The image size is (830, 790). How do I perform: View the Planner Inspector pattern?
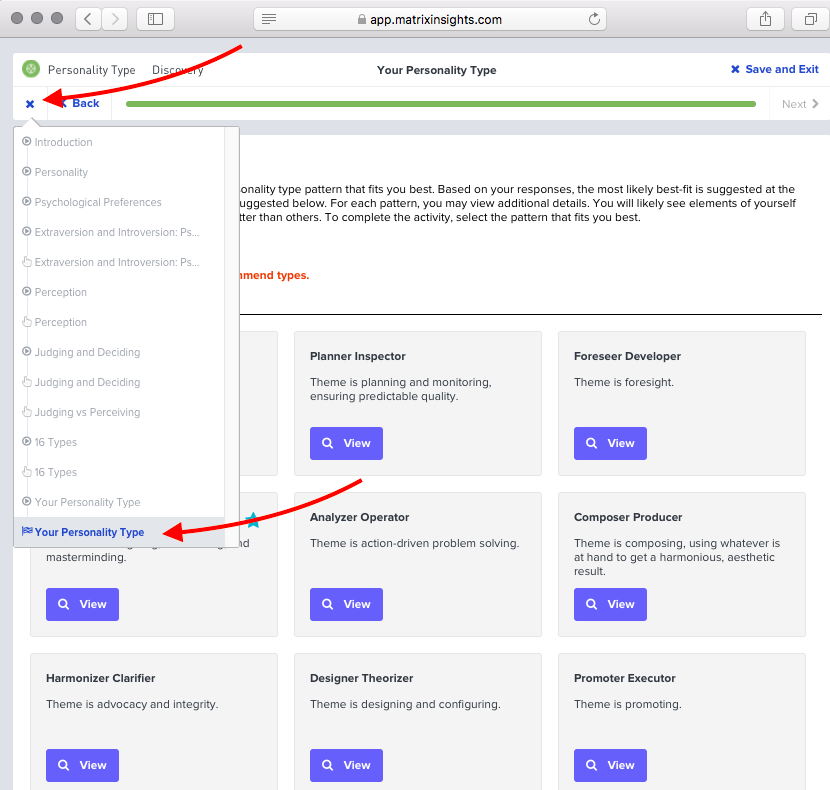[346, 443]
